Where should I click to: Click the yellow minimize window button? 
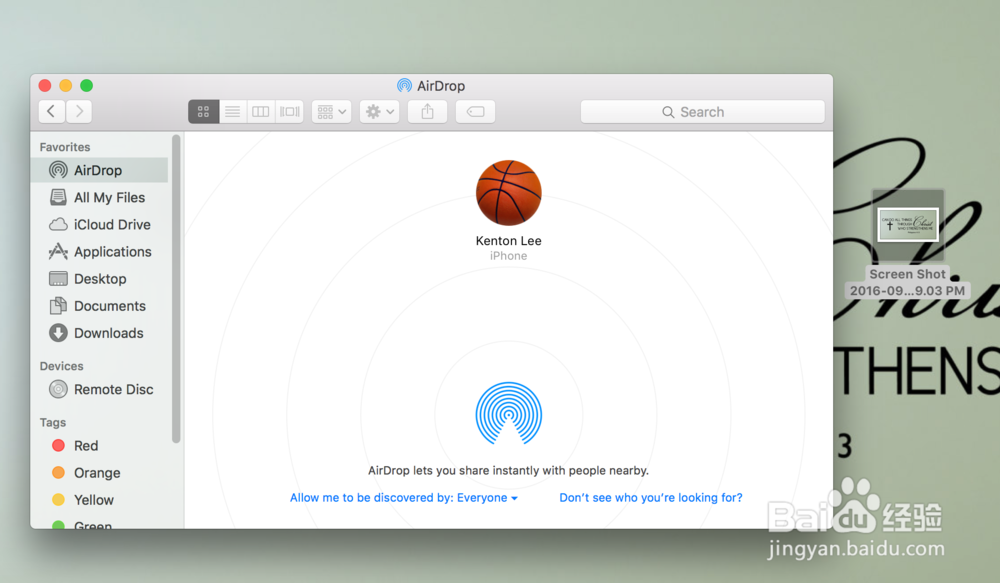click(66, 85)
